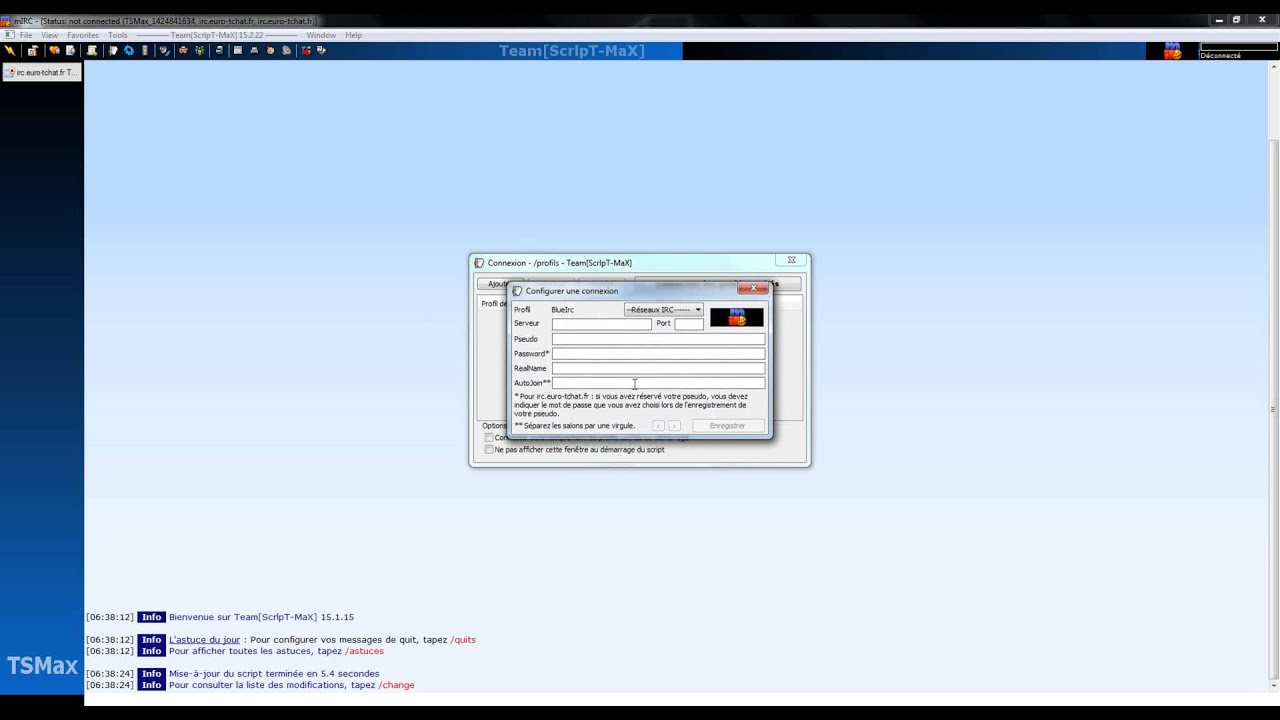Click 'Mise-à-jour du script terminée' message
This screenshot has height=720, width=1280.
click(274, 674)
